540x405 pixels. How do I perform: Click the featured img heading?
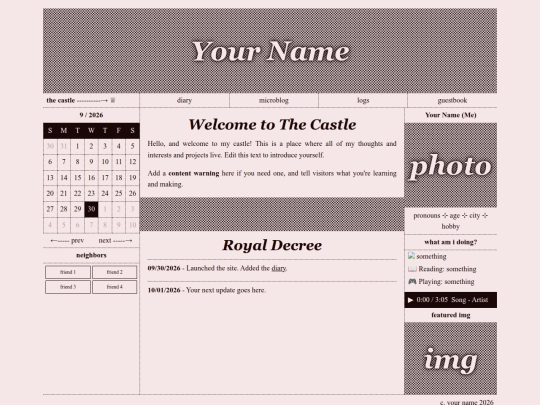point(450,315)
